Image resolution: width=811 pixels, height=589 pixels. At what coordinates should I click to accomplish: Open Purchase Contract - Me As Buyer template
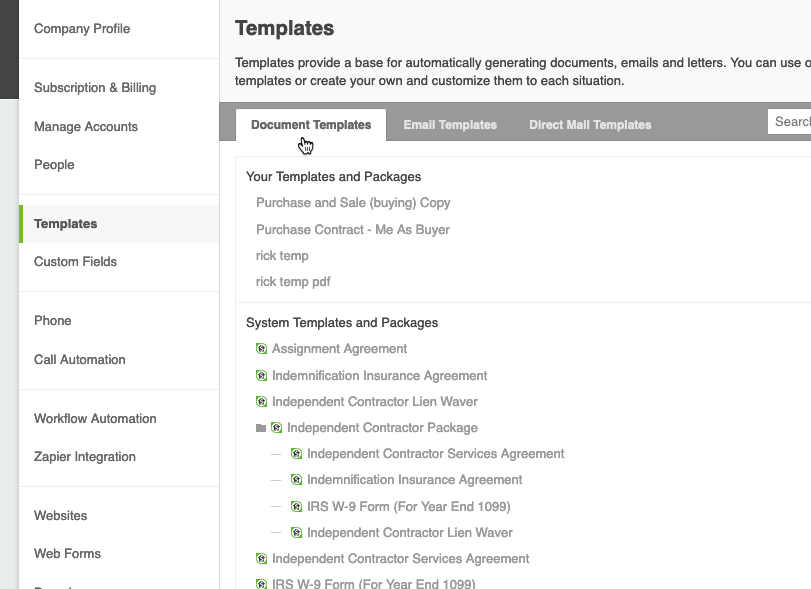[353, 230]
